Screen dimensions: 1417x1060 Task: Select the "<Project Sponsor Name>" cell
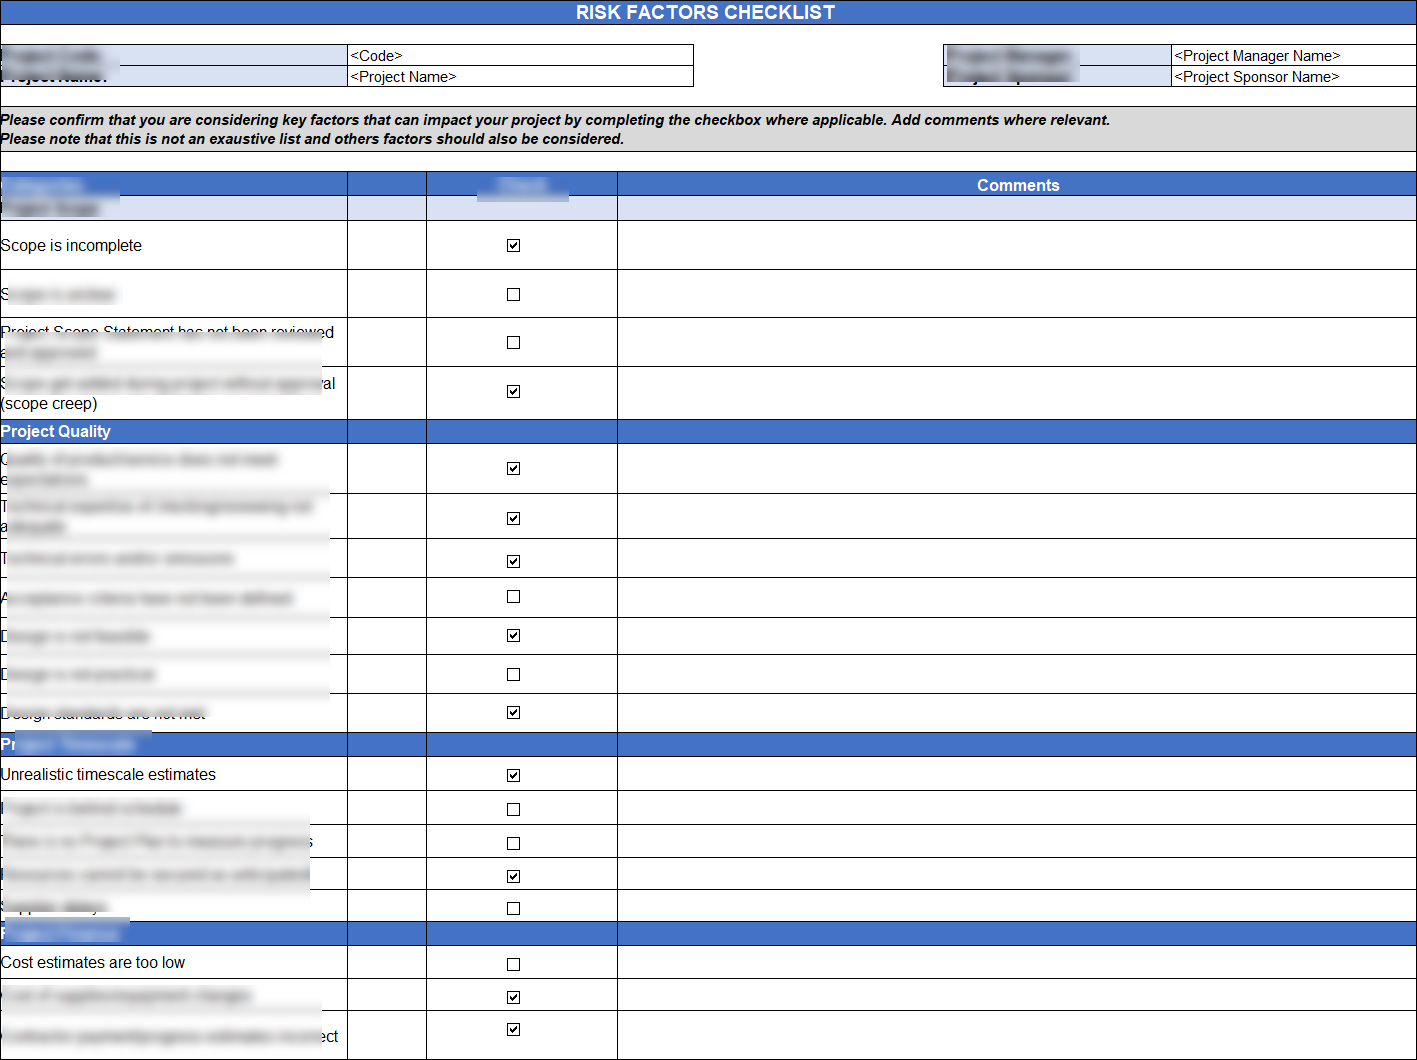point(1294,76)
